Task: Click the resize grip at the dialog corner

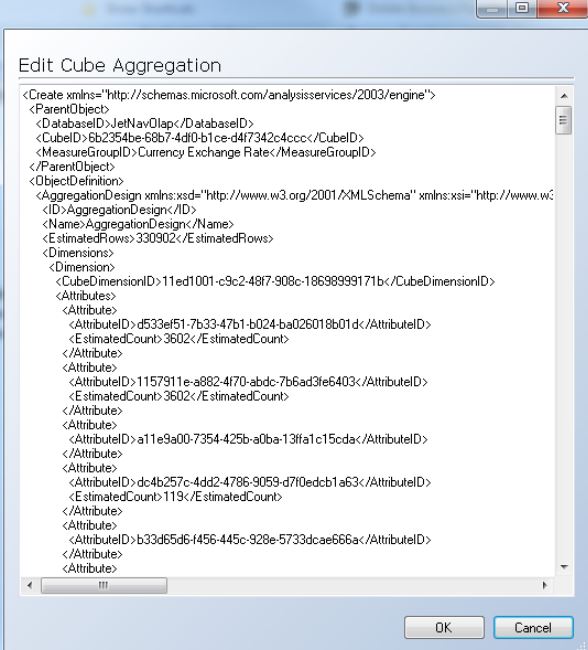Action: click(x=582, y=645)
